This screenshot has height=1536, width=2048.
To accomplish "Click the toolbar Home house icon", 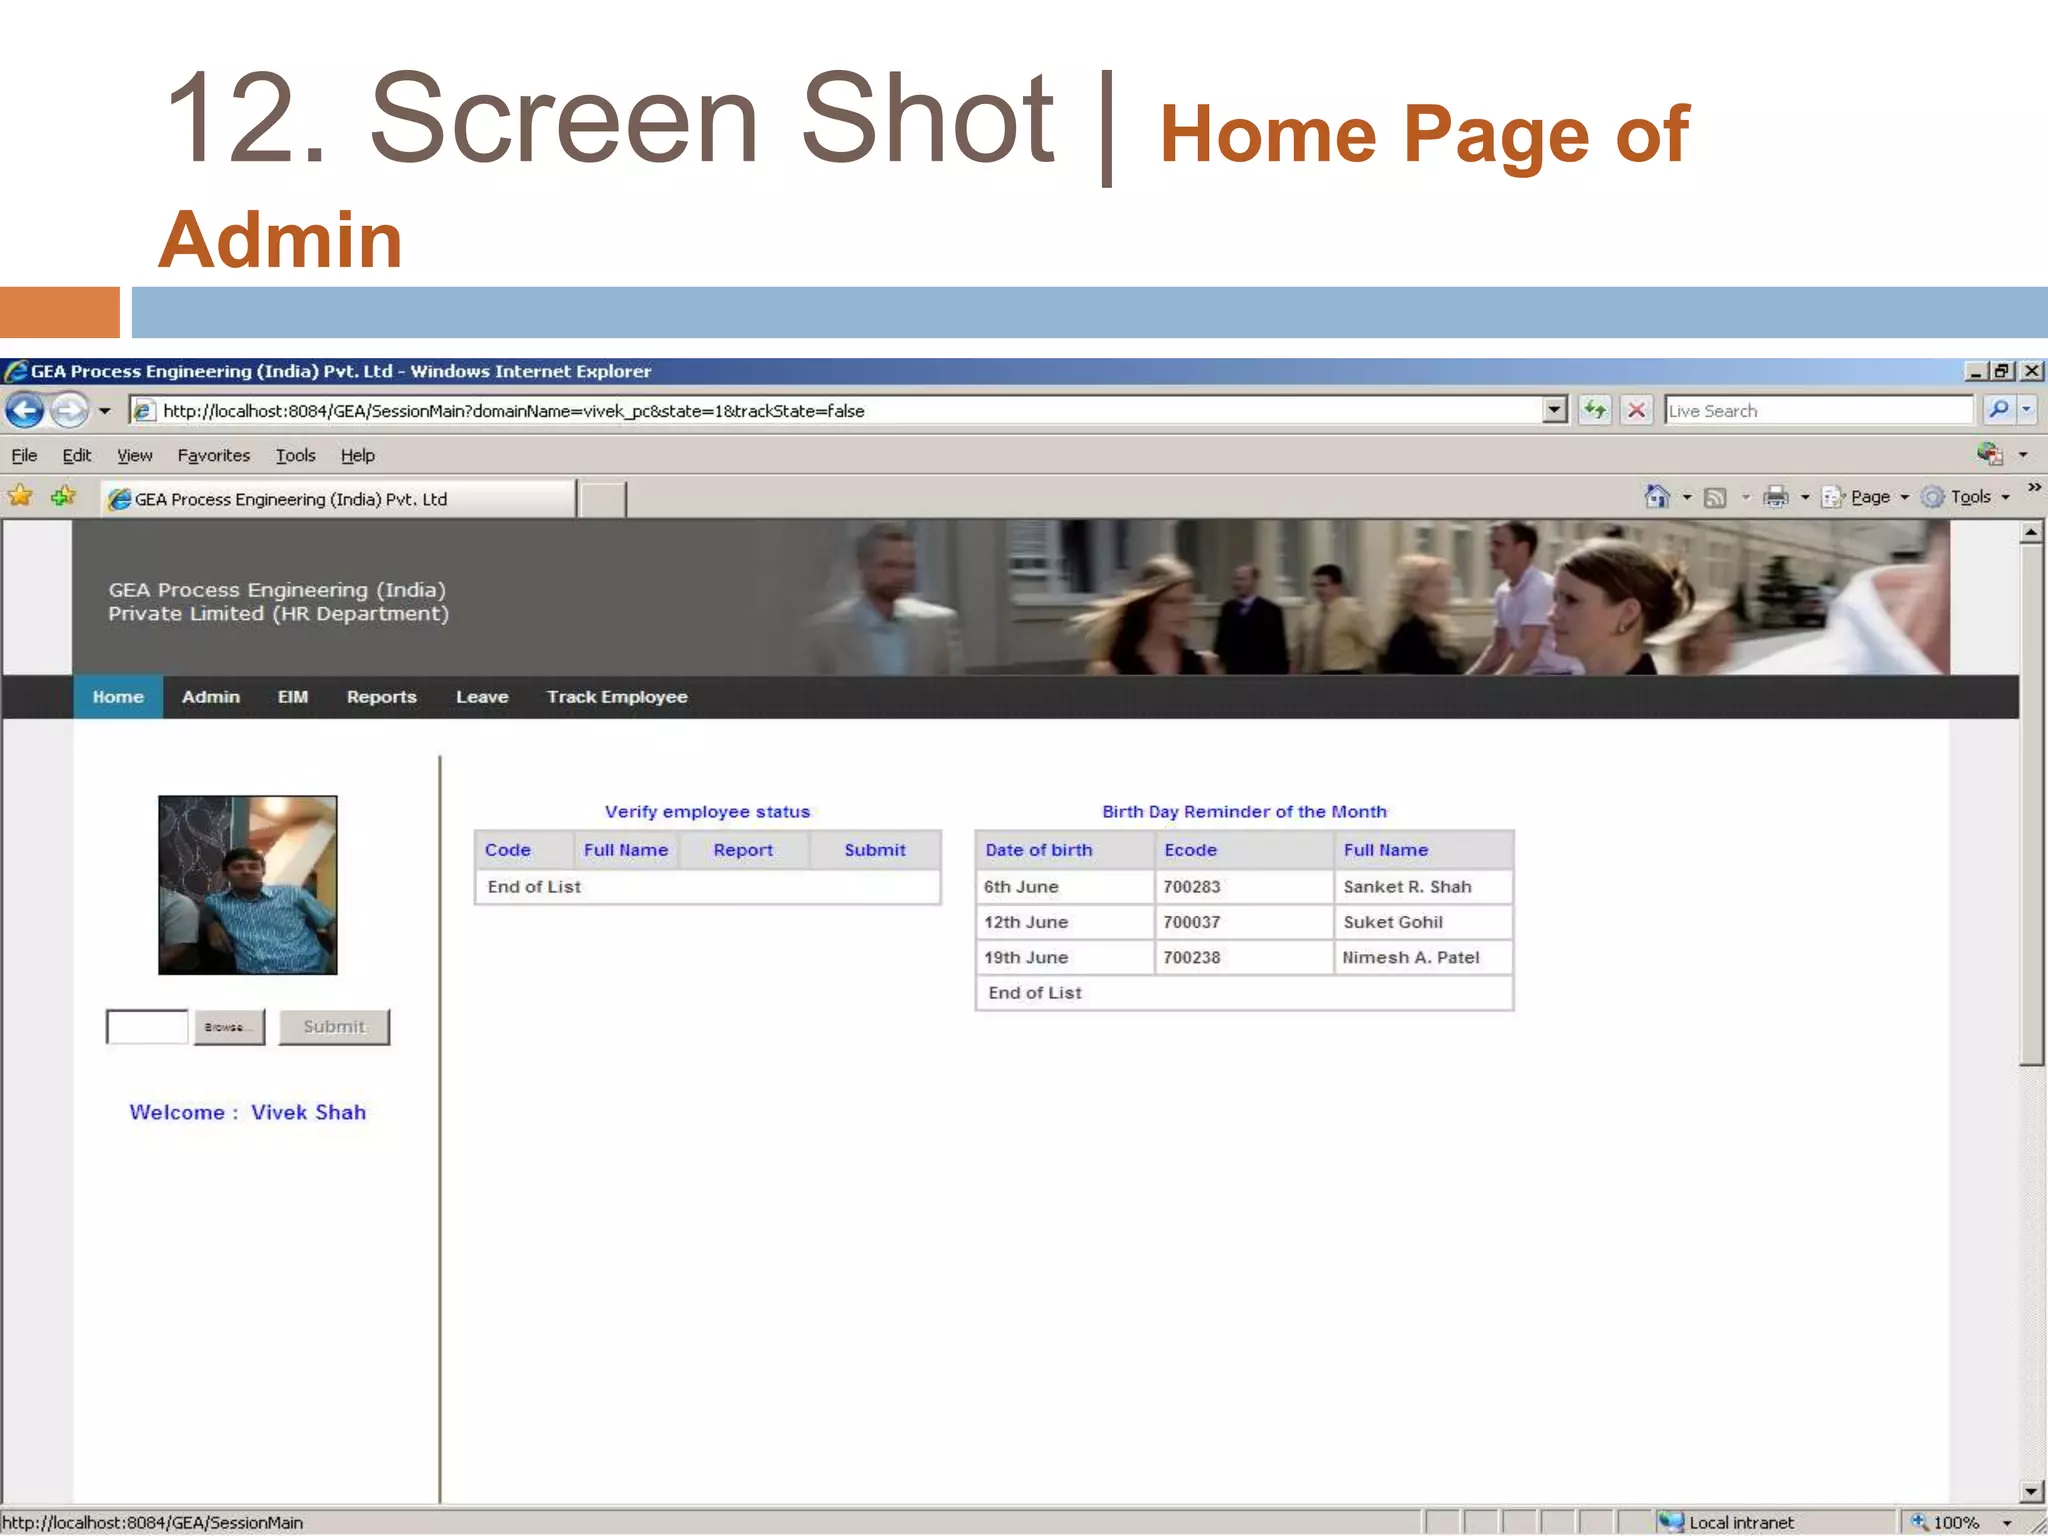I will [x=1657, y=496].
